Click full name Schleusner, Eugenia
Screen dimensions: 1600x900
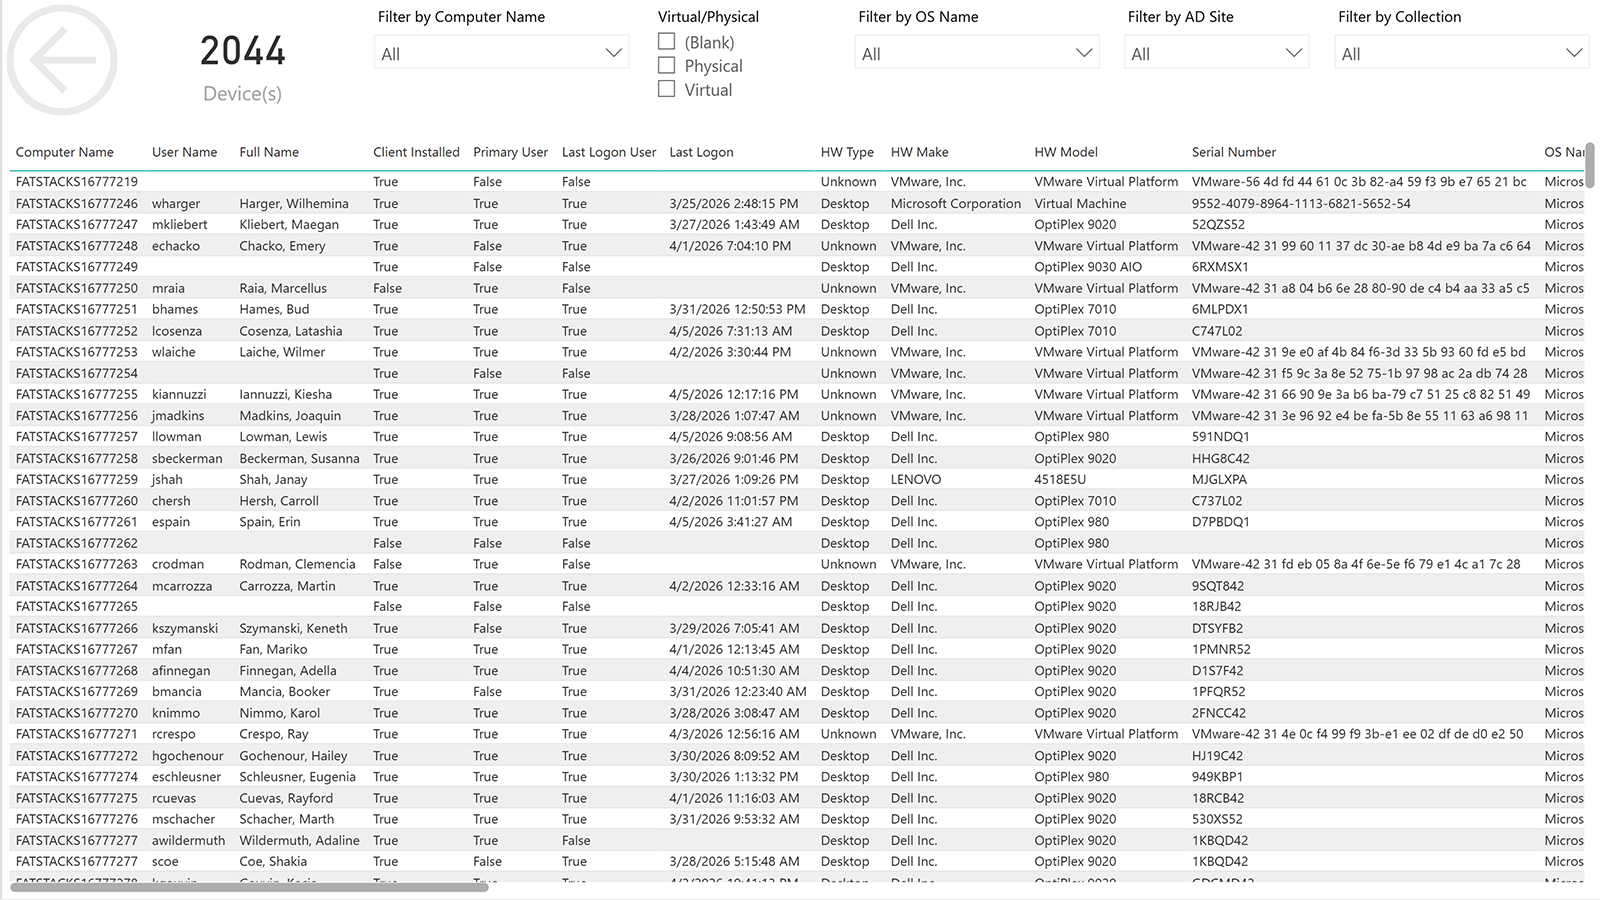297,777
